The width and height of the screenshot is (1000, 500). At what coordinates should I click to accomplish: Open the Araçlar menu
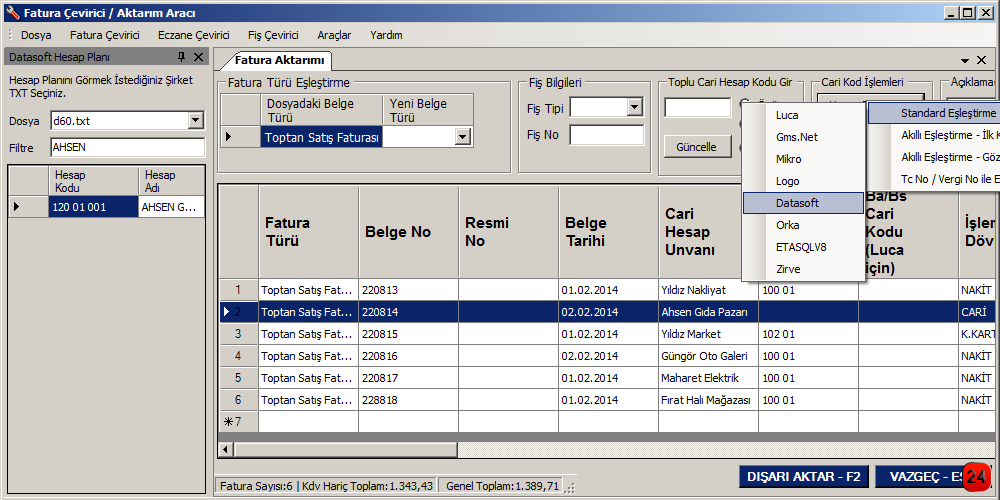(334, 35)
